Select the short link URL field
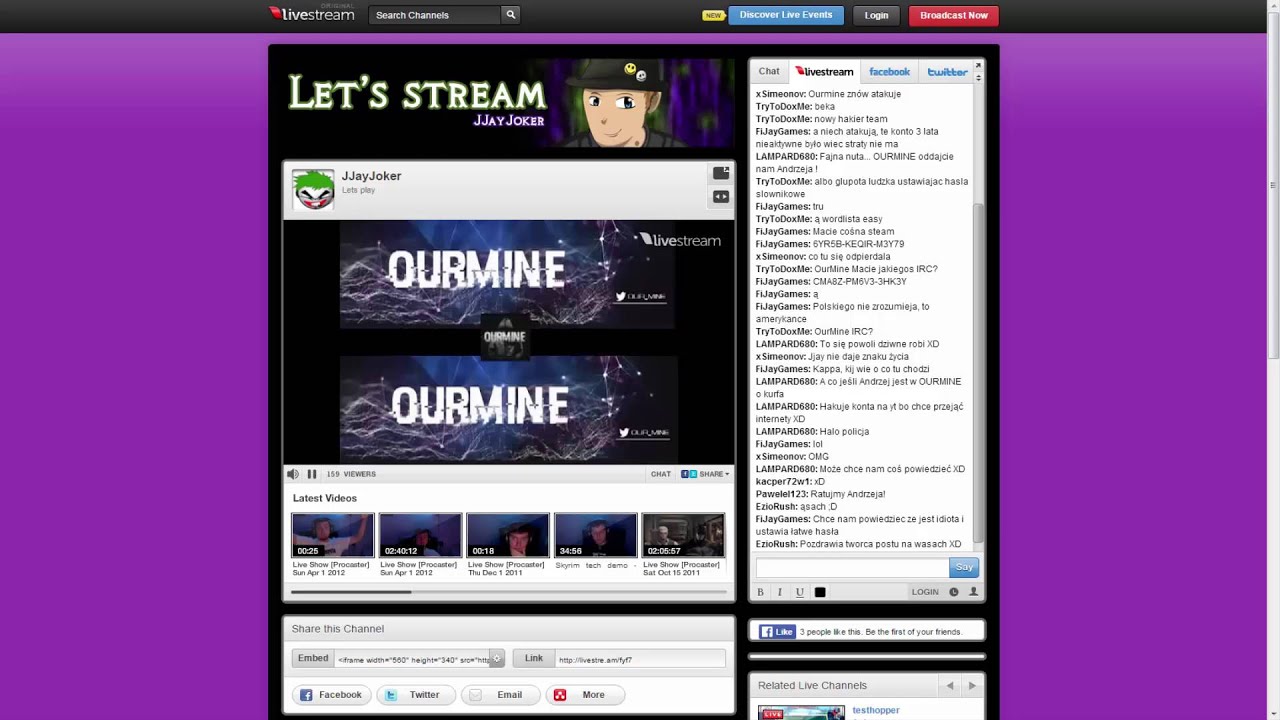Screen dimensions: 1280x720 point(639,659)
